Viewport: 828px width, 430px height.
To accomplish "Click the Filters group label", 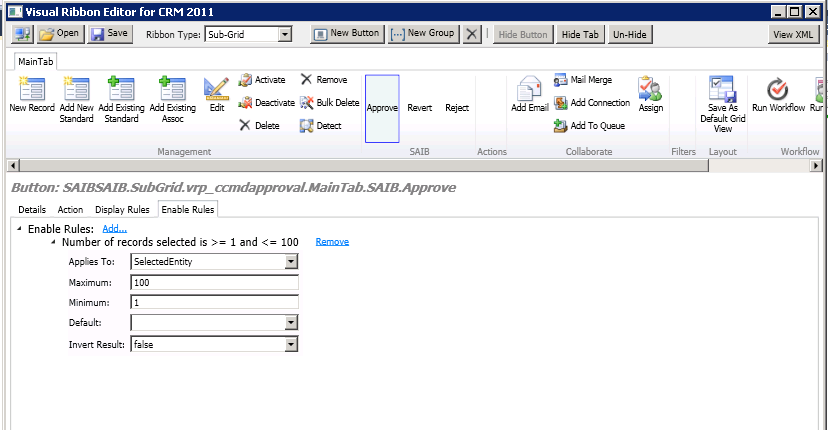I will [x=683, y=152].
